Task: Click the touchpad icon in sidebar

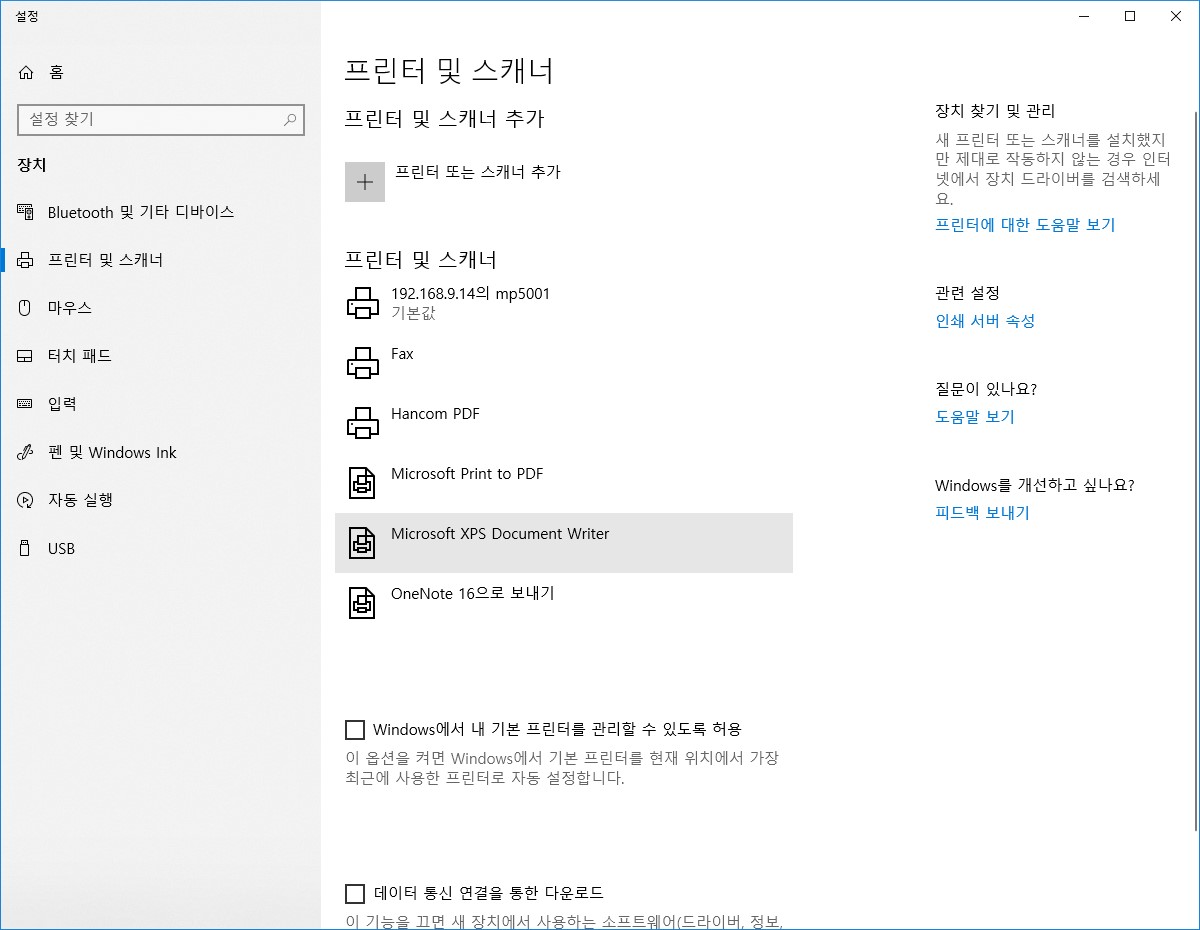Action: 26,356
